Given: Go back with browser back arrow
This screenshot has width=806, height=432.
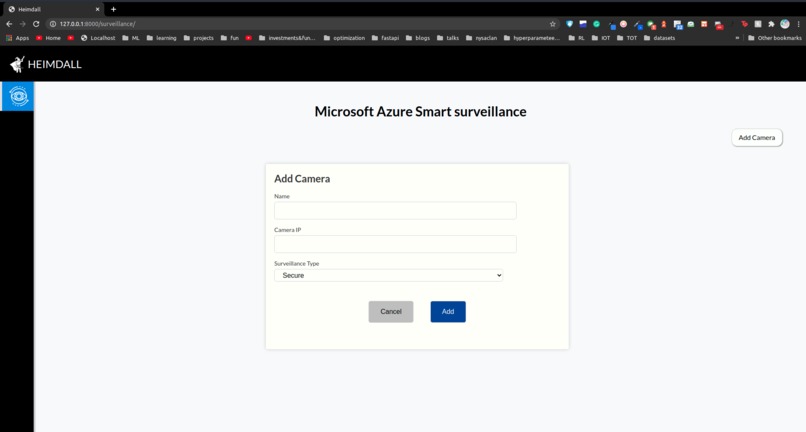Looking at the screenshot, I should click(x=9, y=24).
